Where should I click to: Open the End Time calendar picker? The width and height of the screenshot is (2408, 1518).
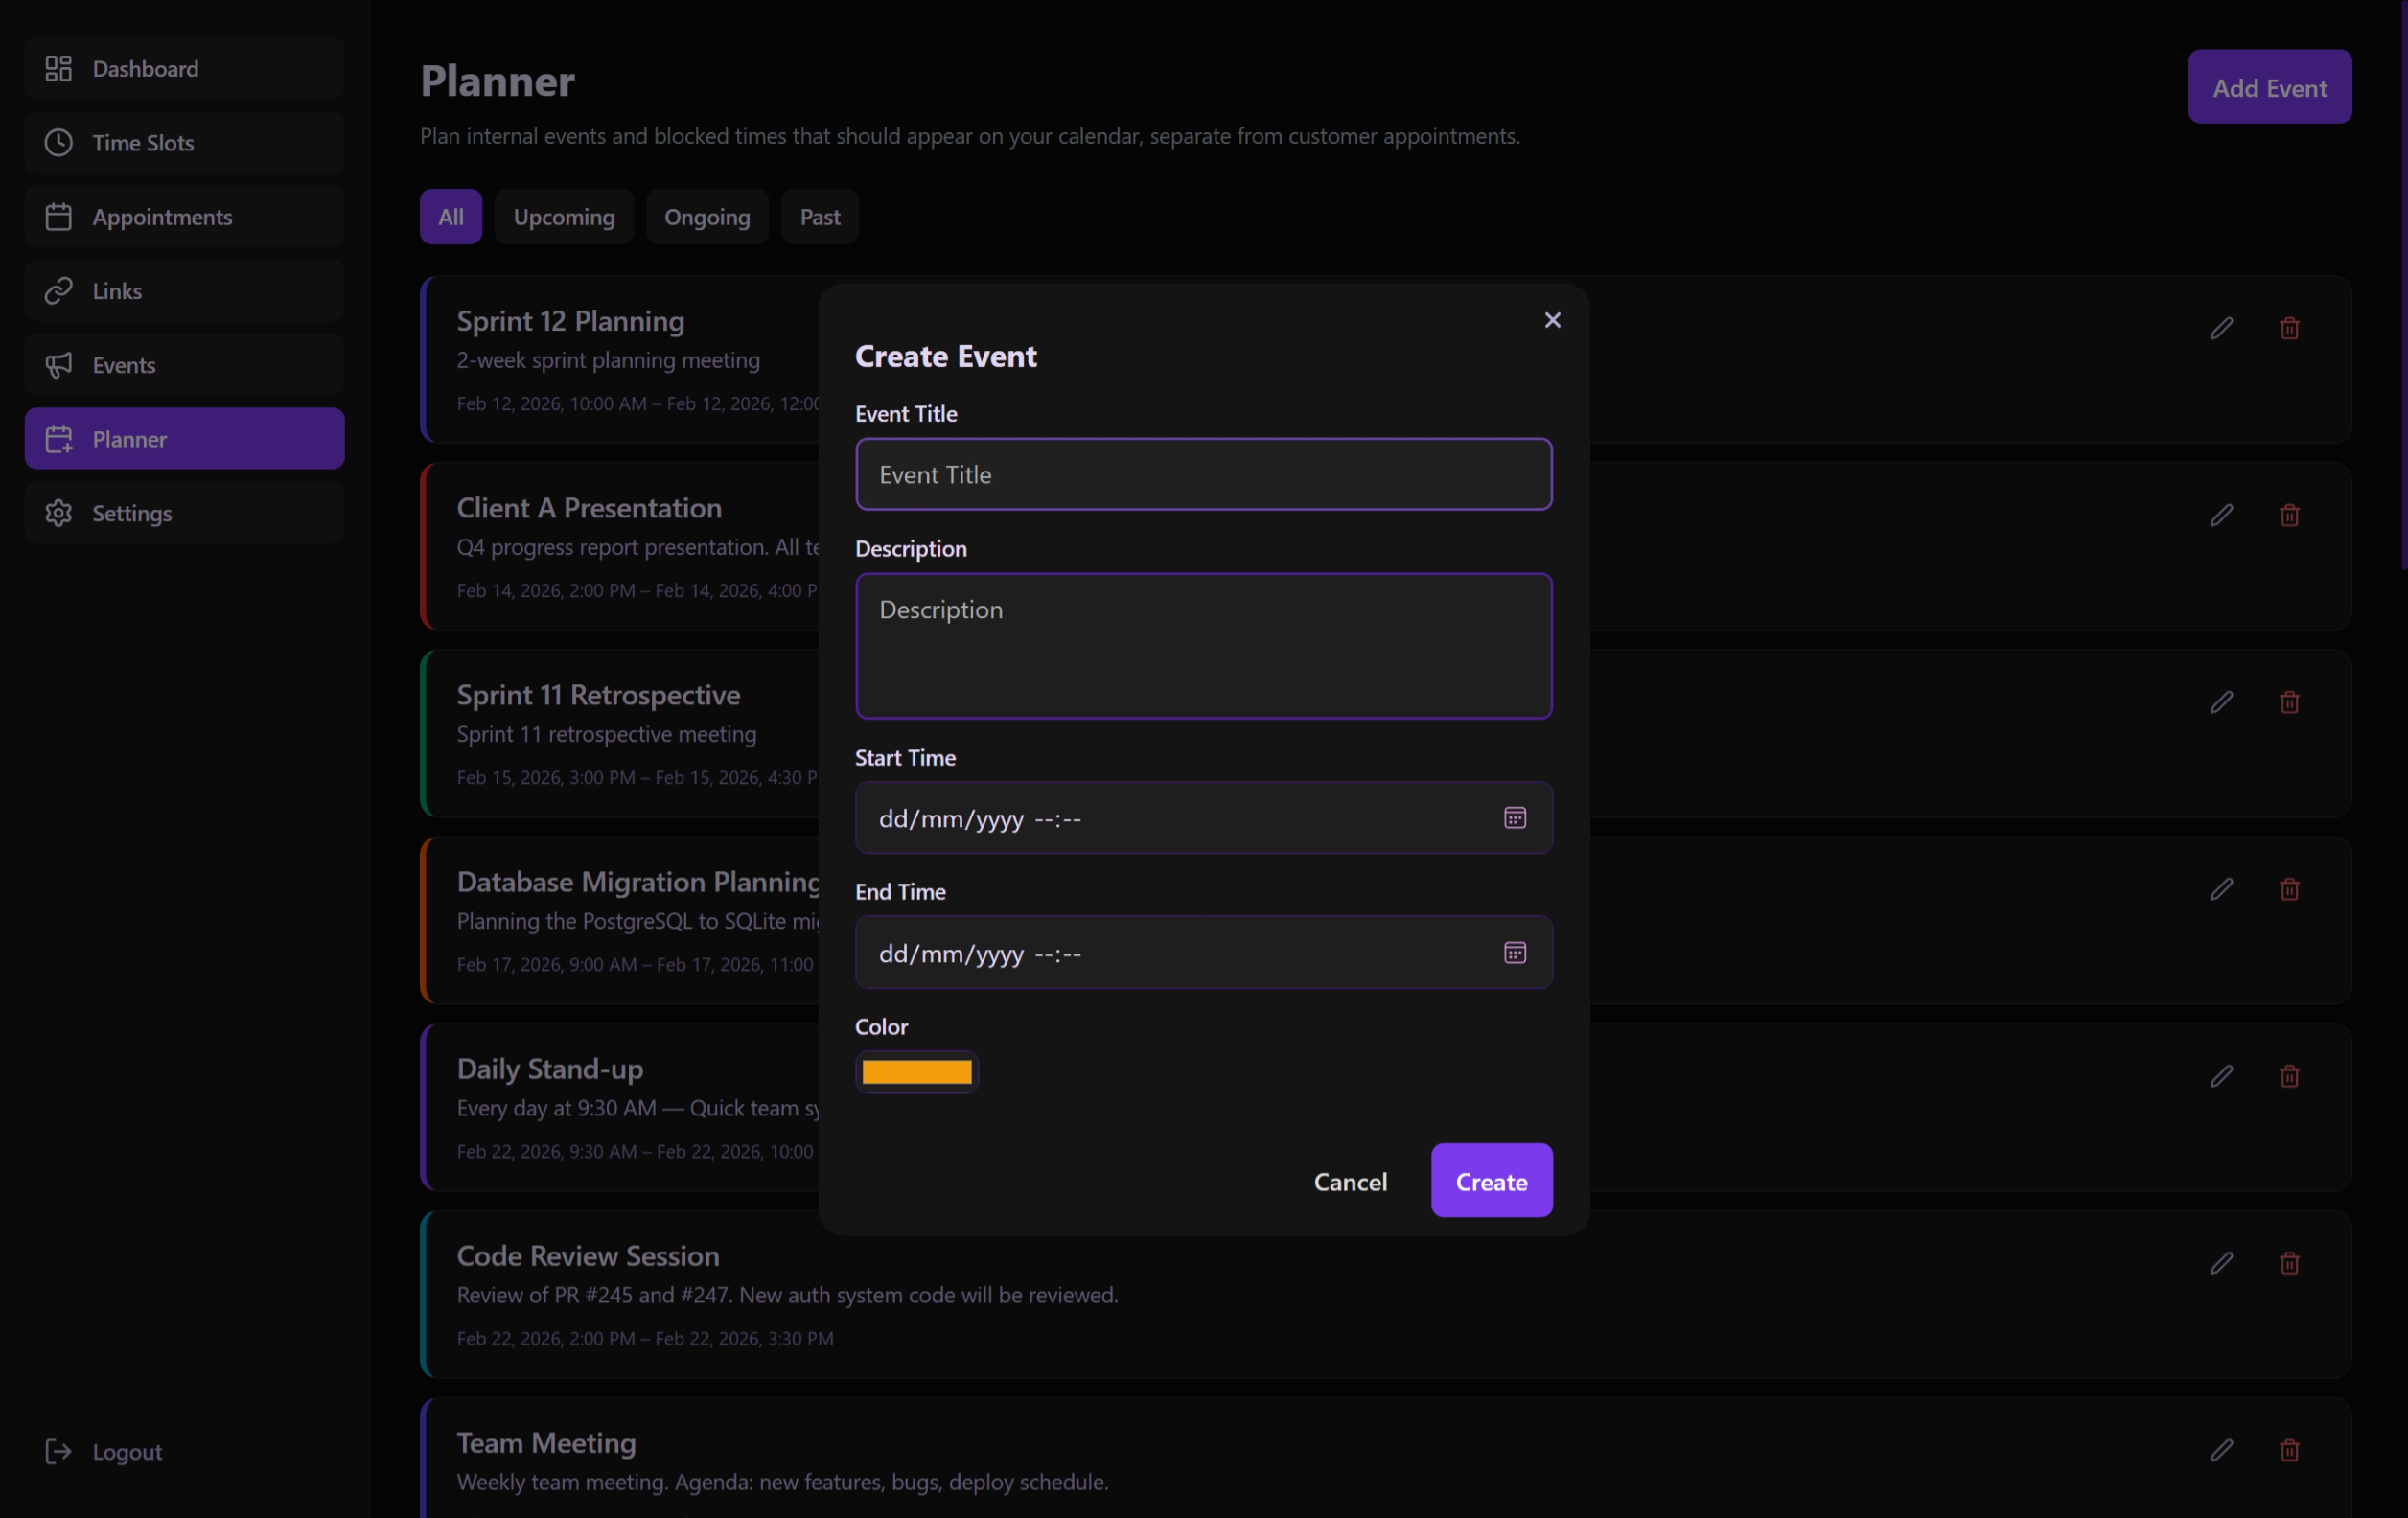(1515, 952)
